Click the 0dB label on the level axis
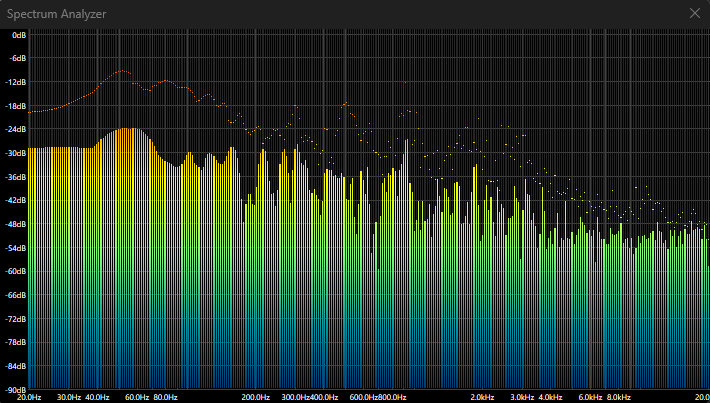710x403 pixels. point(18,34)
